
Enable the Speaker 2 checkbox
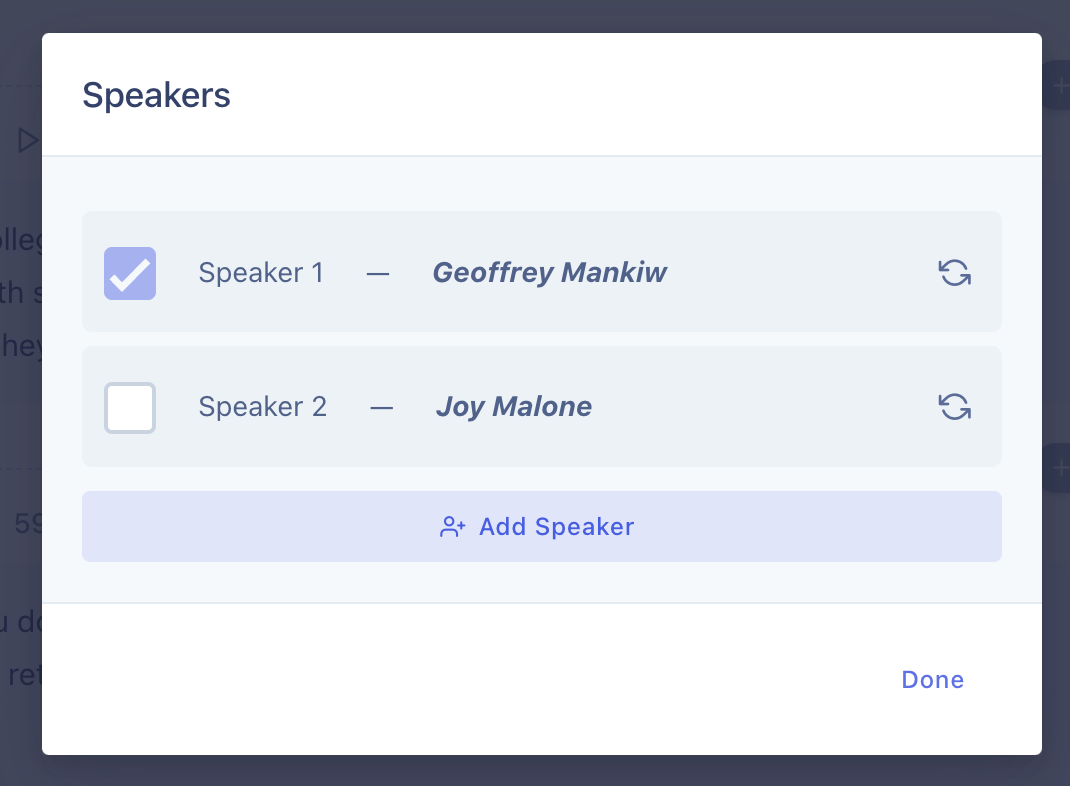click(130, 407)
